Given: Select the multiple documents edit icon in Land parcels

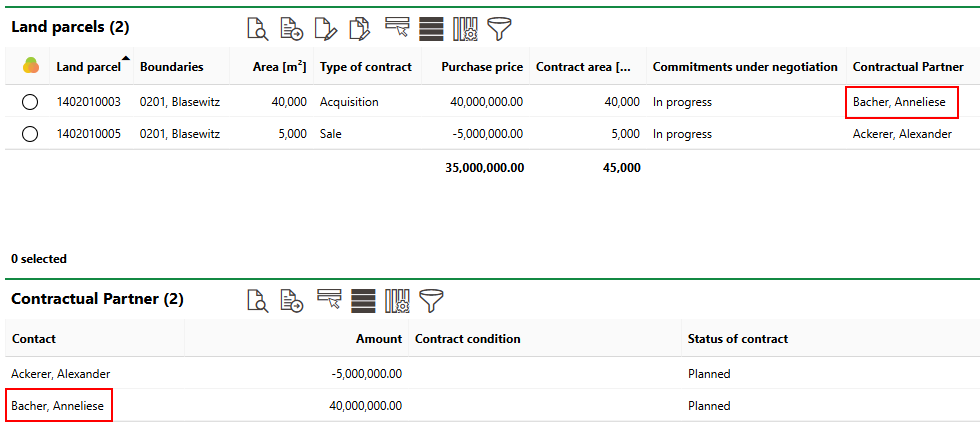Looking at the screenshot, I should coord(360,29).
